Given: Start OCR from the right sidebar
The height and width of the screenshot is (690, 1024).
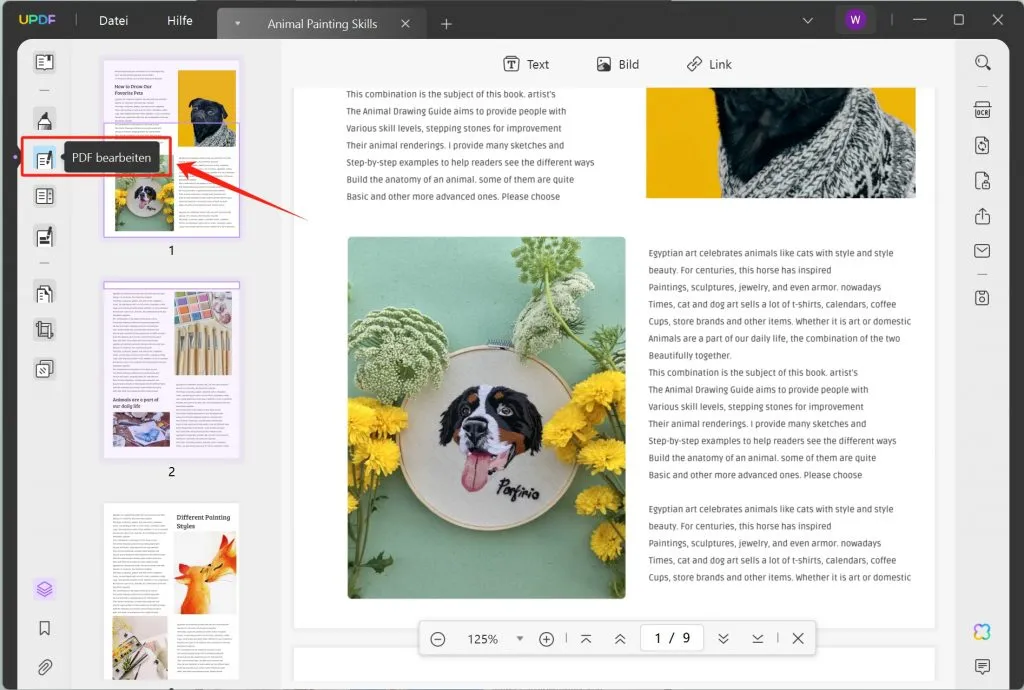Looking at the screenshot, I should (x=982, y=108).
